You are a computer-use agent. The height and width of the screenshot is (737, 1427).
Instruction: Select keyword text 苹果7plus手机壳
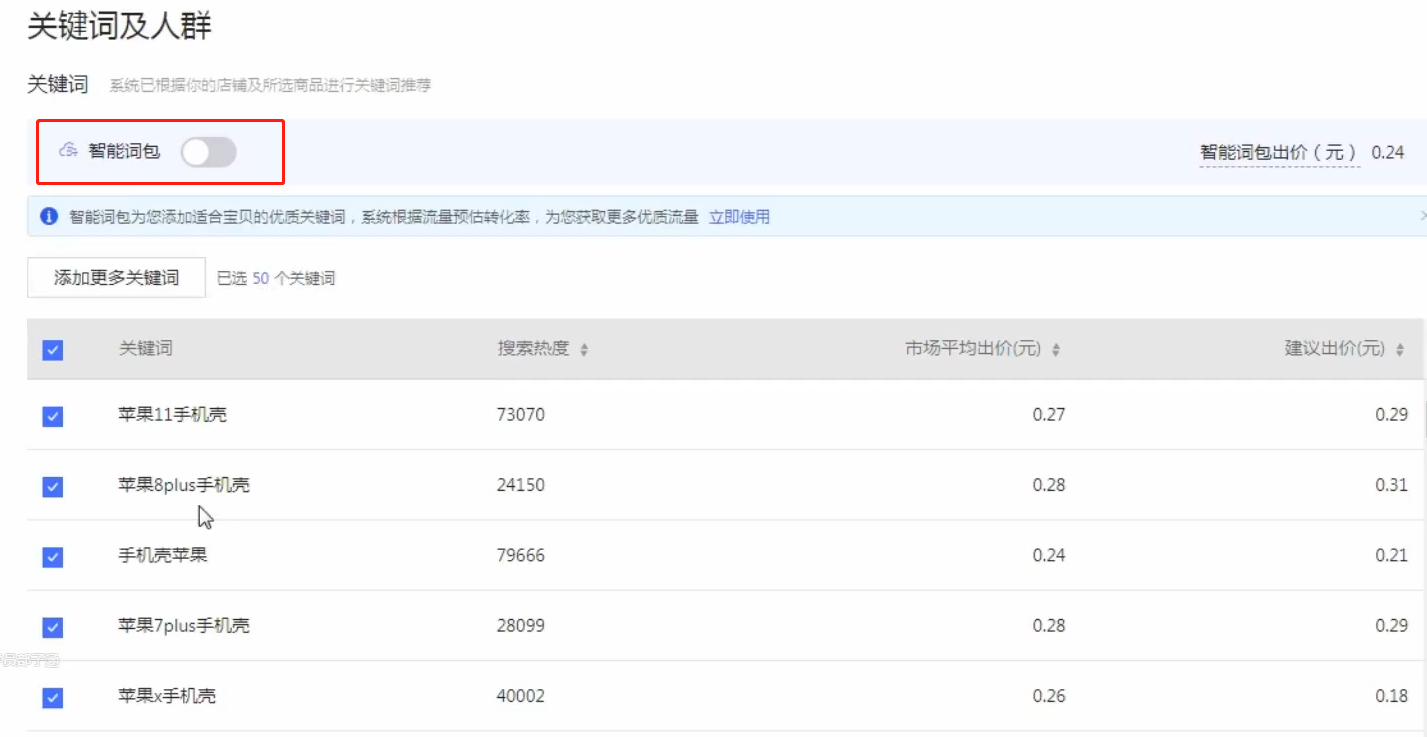[184, 626]
